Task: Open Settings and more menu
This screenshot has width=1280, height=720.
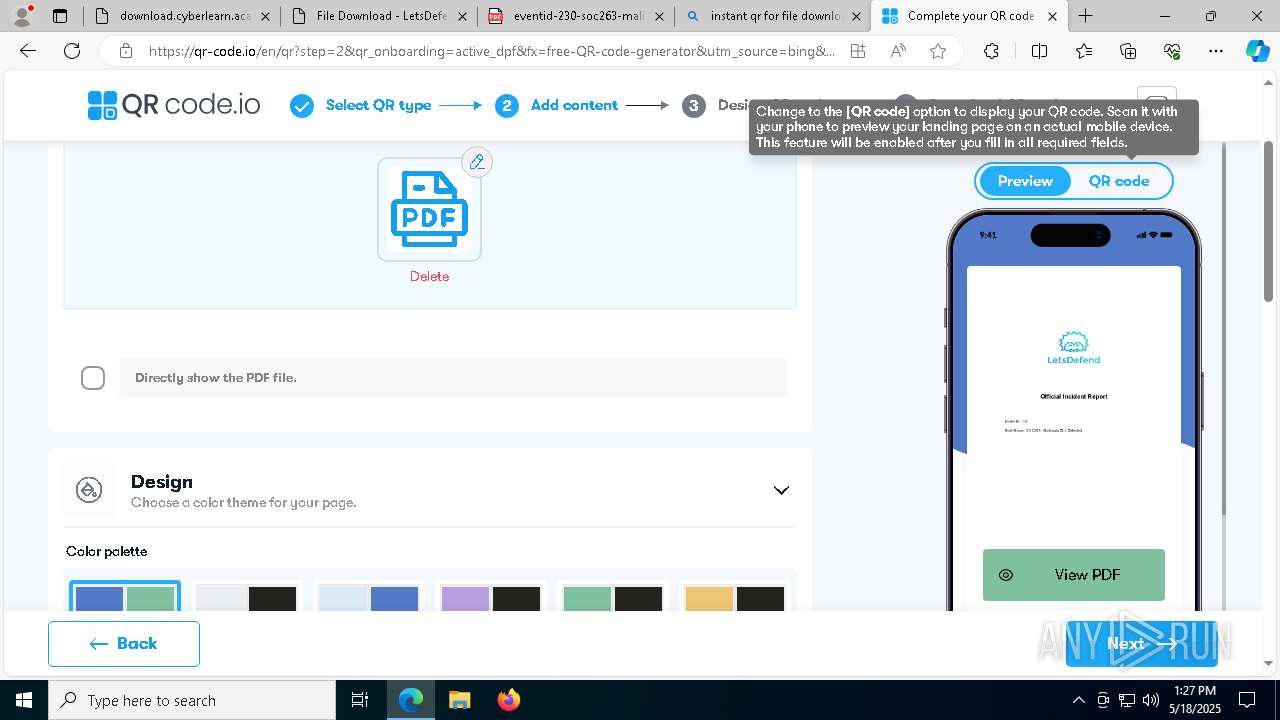Action: (x=1216, y=51)
